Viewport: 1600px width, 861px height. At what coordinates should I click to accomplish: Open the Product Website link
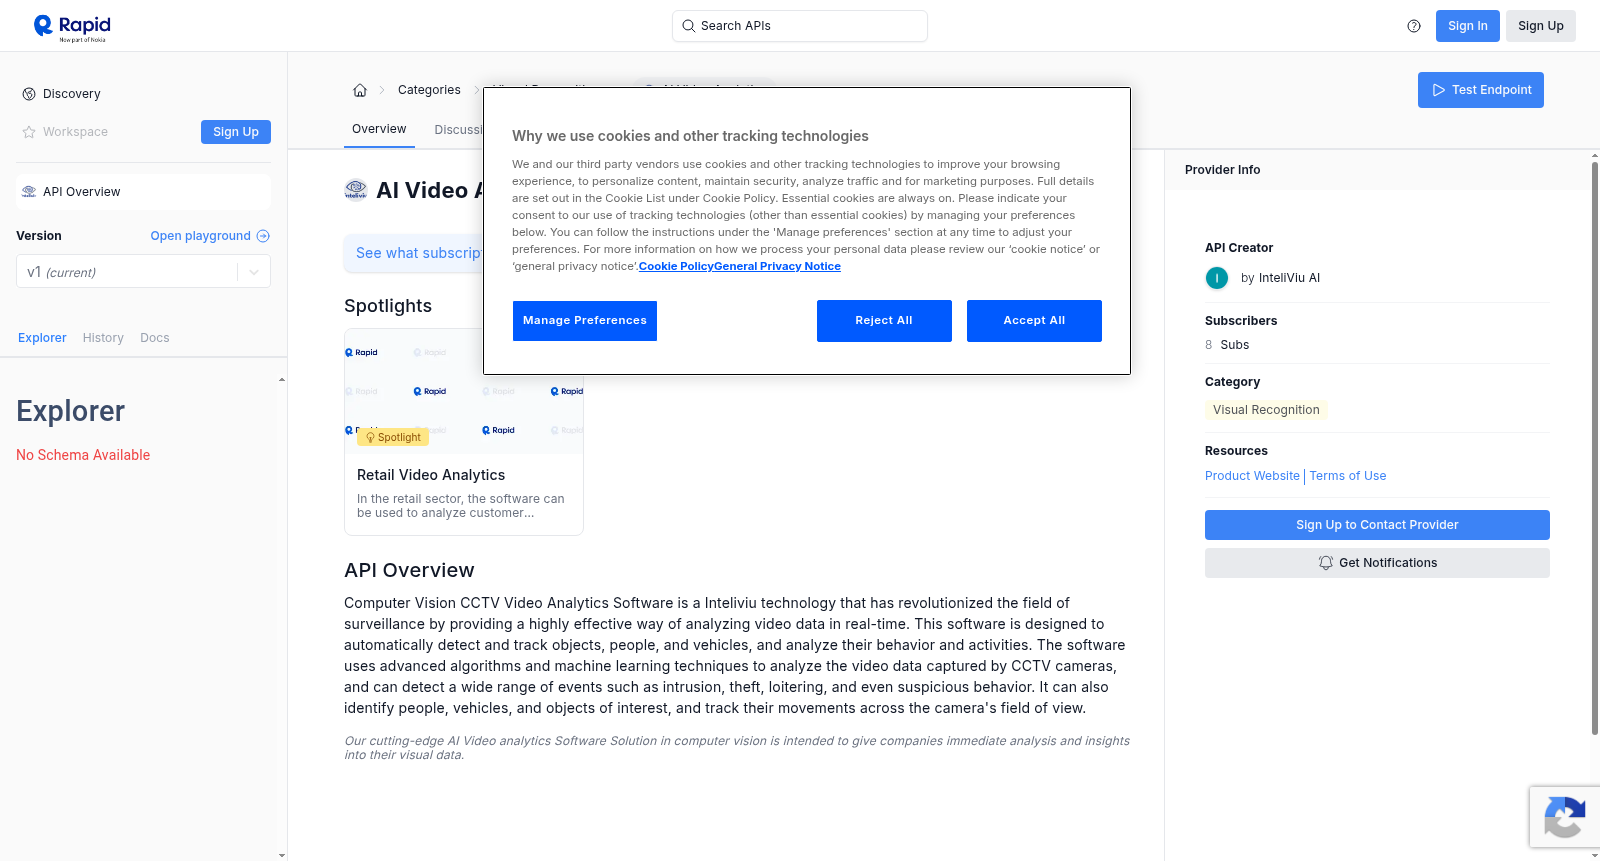pos(1252,476)
